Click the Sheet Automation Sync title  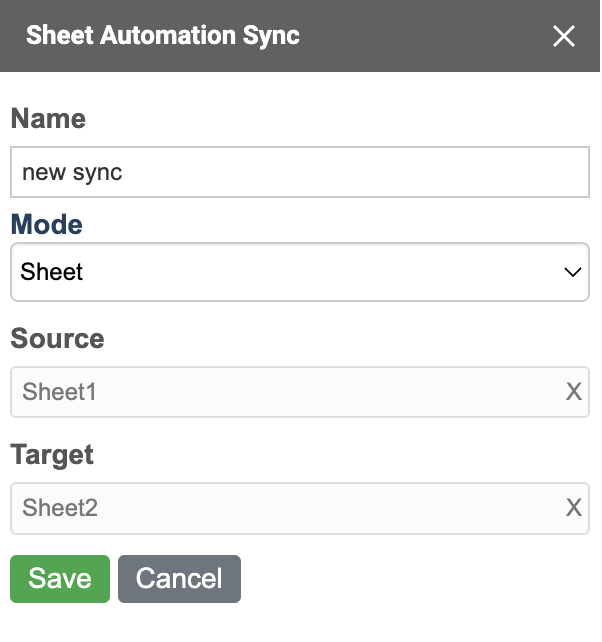pos(163,35)
